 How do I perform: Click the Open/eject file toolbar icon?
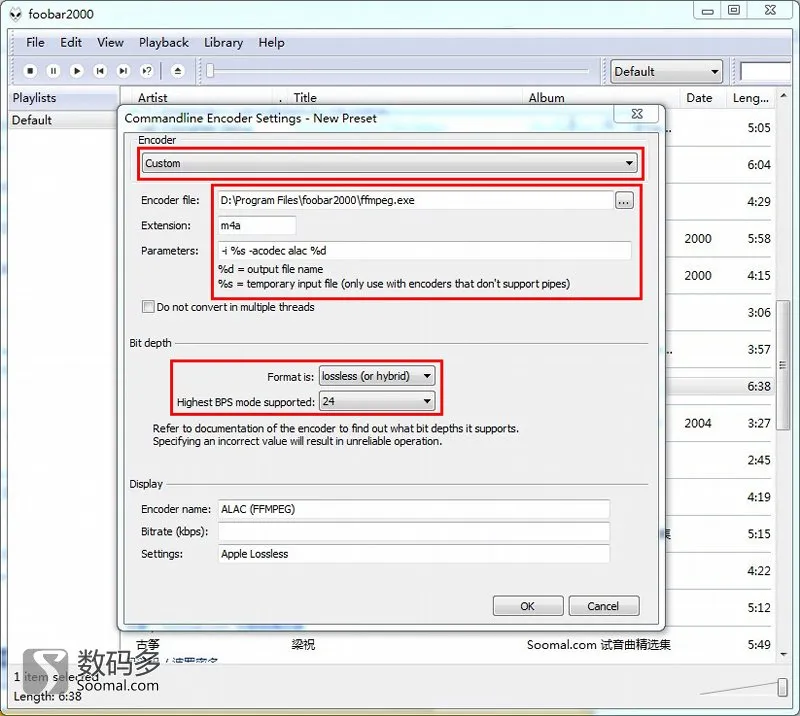178,71
